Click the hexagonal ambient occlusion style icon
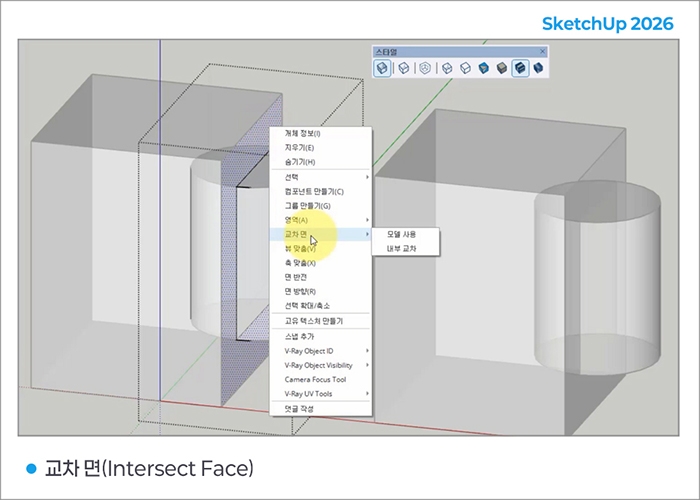The image size is (700, 500). point(425,68)
